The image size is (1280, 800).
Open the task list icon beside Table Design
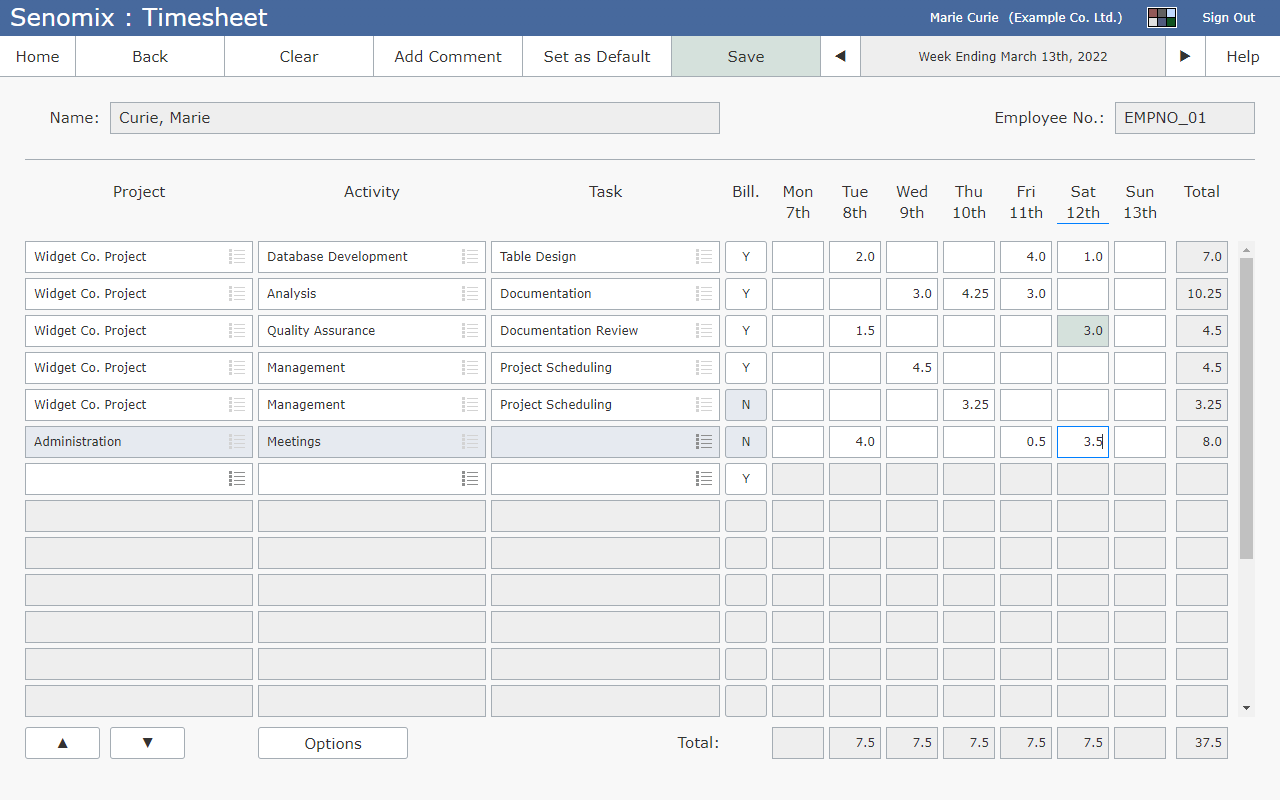click(703, 256)
